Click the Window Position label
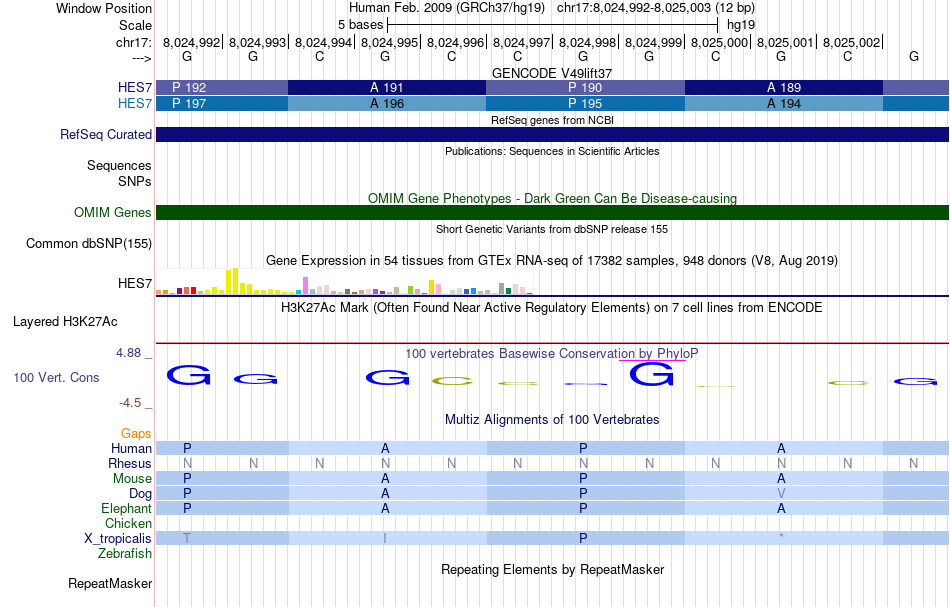Image resolution: width=950 pixels, height=607 pixels. [x=104, y=8]
